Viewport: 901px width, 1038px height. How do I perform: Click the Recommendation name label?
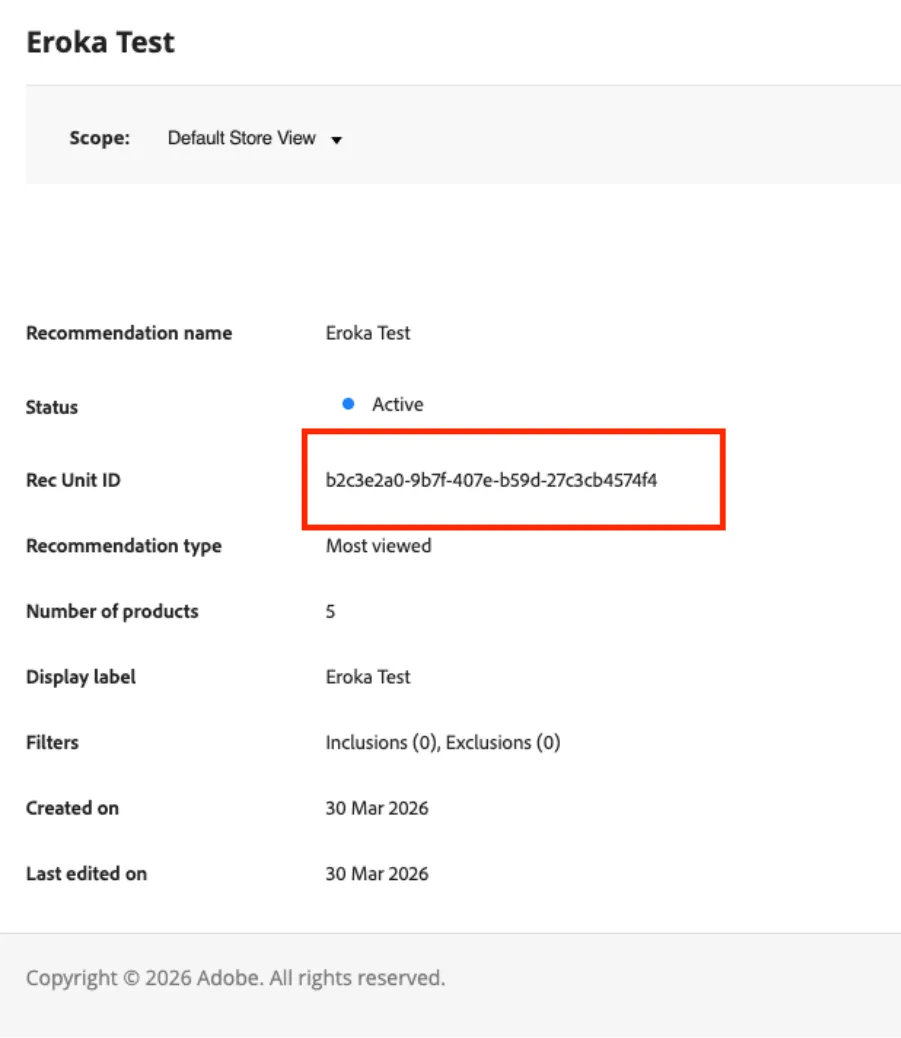coord(129,333)
